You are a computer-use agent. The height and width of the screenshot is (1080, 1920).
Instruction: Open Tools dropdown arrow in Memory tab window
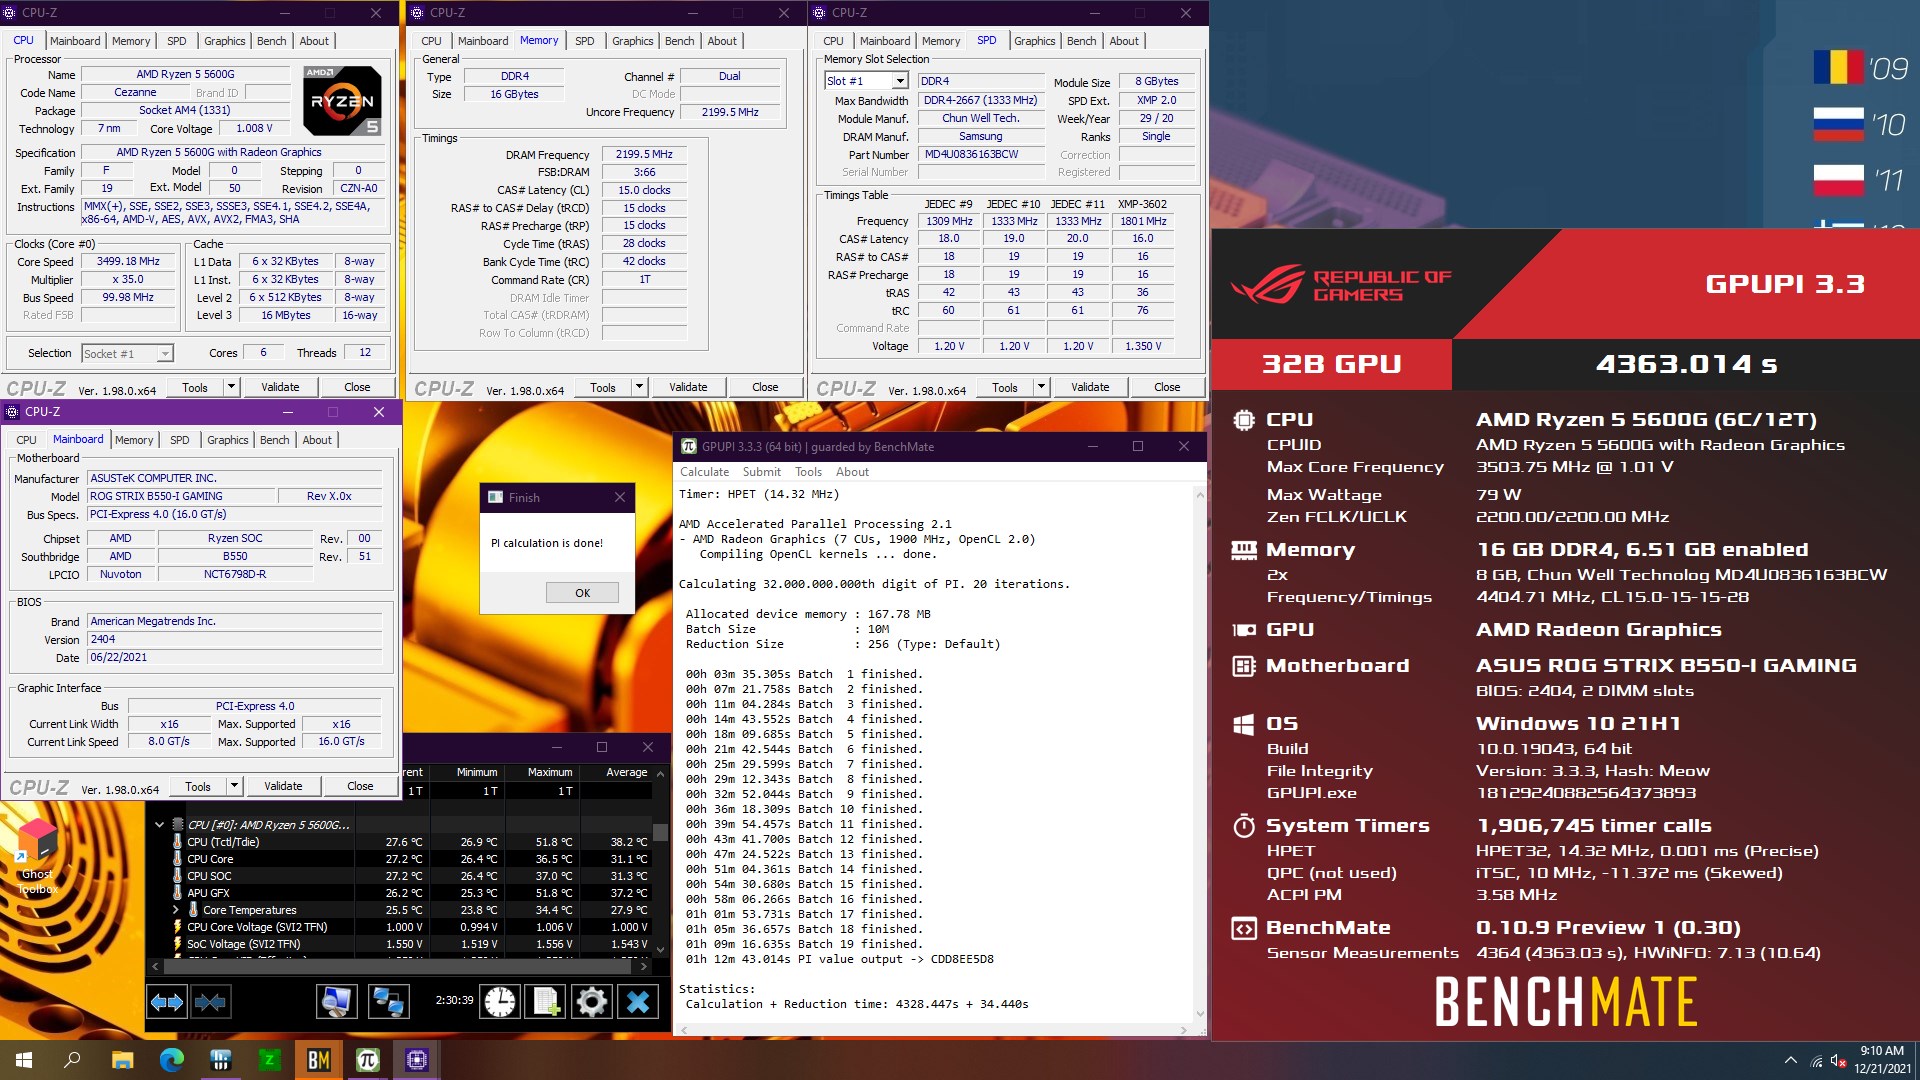[x=639, y=387]
